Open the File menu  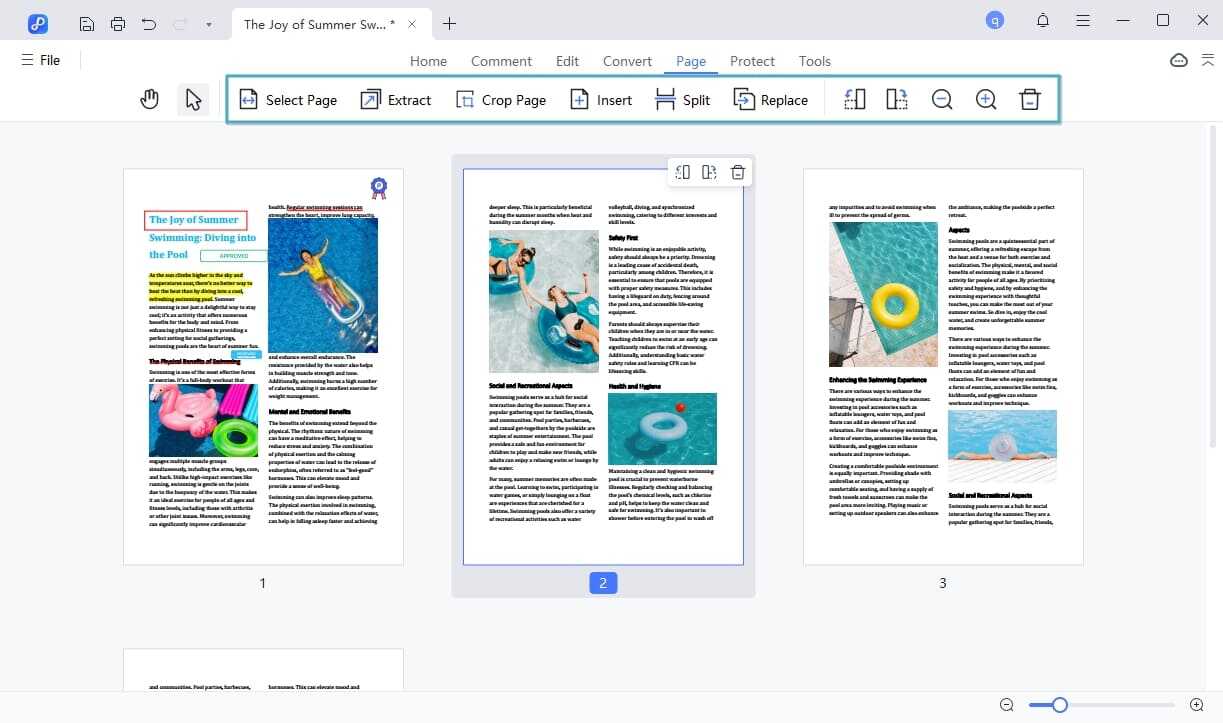click(41, 60)
